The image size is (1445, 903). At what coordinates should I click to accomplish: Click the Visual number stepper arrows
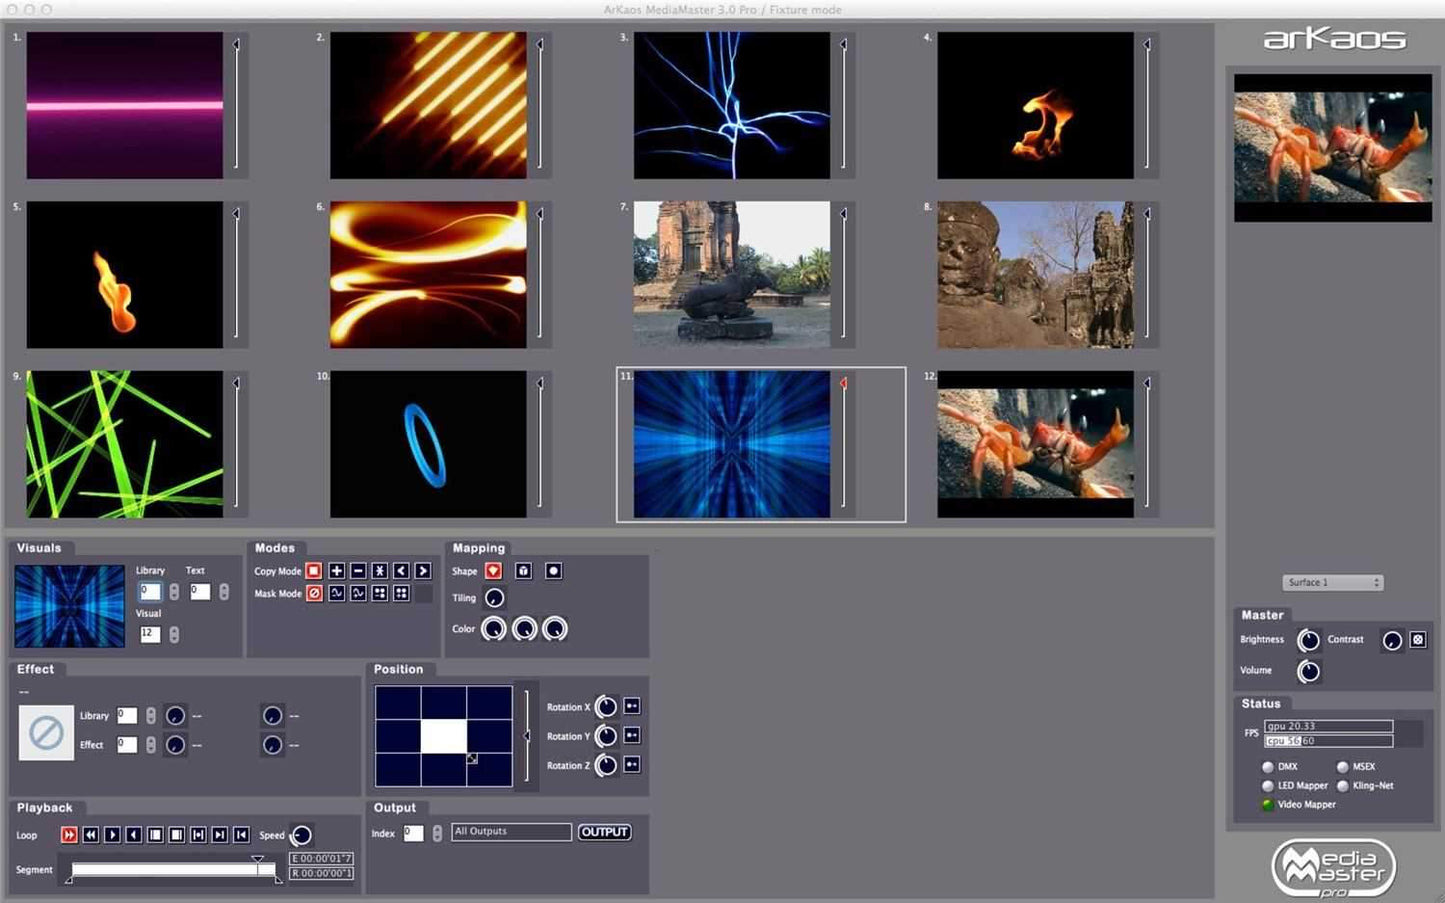[x=174, y=634]
